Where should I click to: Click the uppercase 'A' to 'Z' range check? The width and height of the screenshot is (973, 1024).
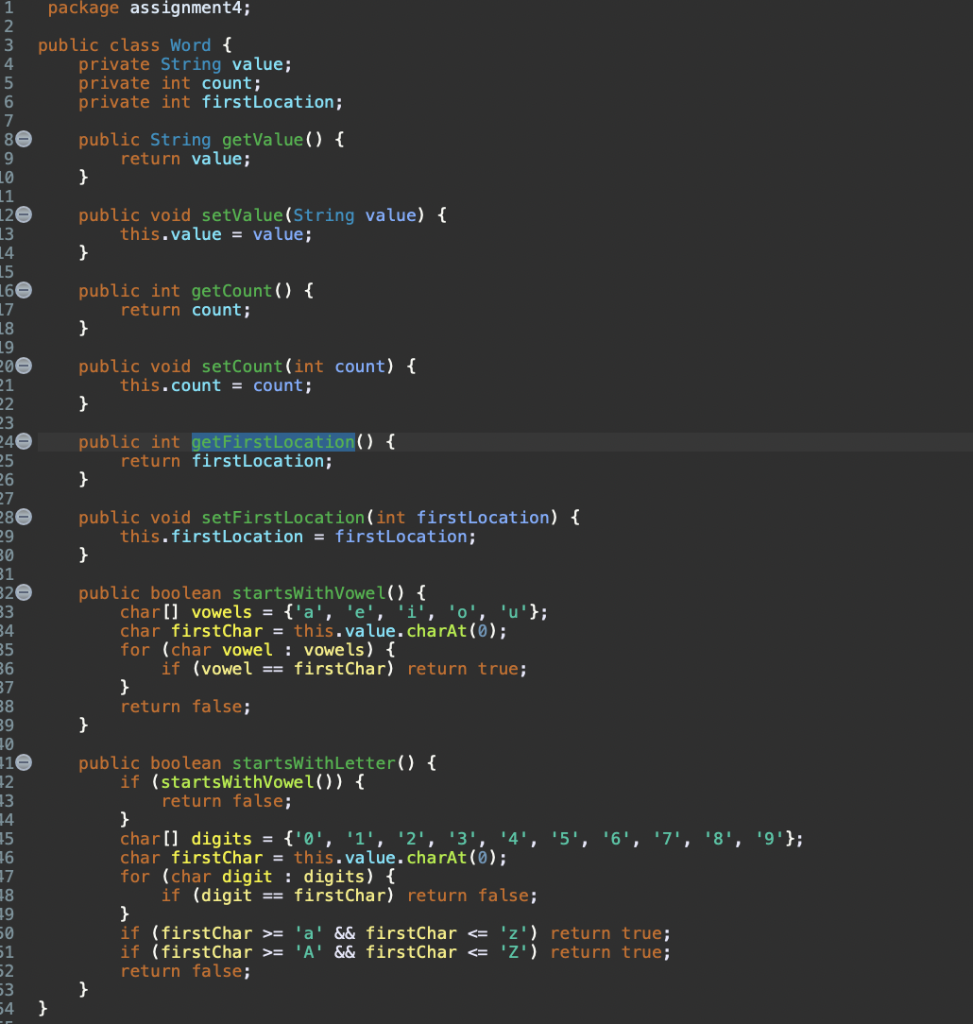tap(329, 953)
